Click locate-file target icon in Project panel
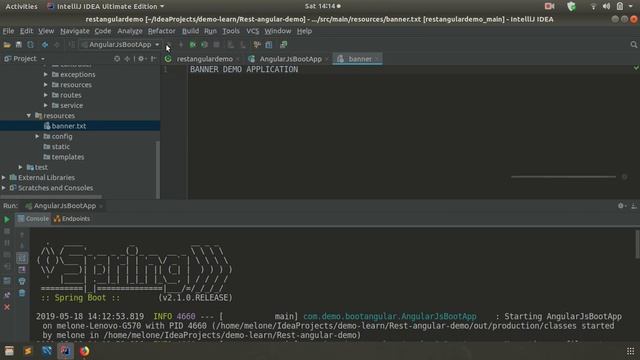Image resolution: width=640 pixels, height=360 pixels. click(117, 59)
